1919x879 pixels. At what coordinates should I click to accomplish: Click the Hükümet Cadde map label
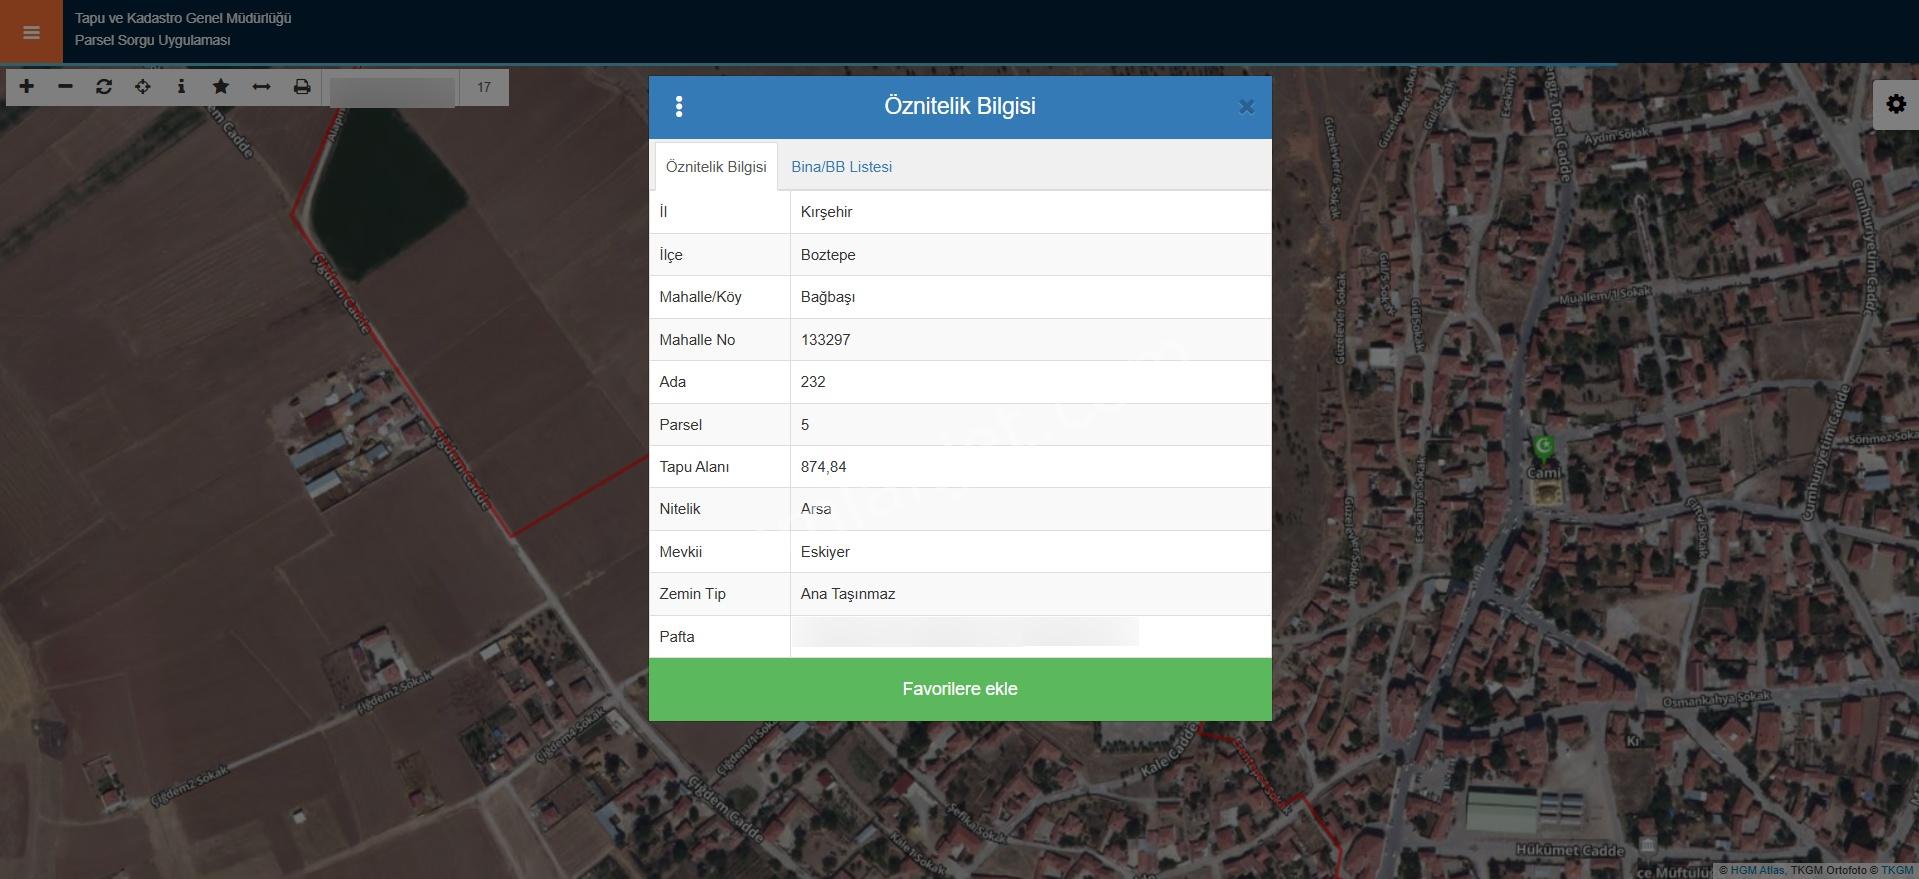point(1569,851)
